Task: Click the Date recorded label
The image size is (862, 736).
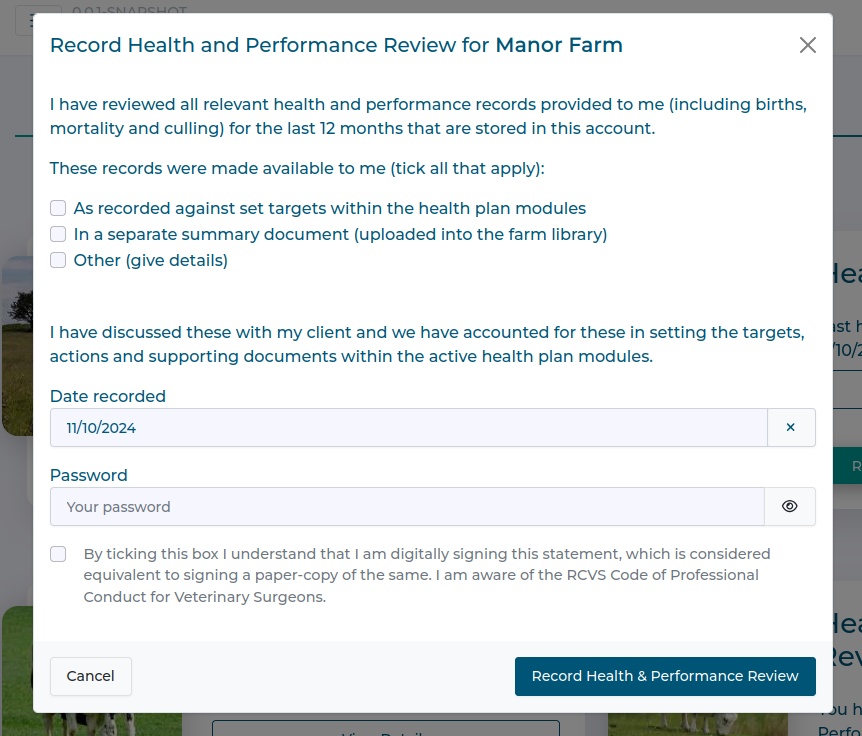Action: tap(107, 396)
